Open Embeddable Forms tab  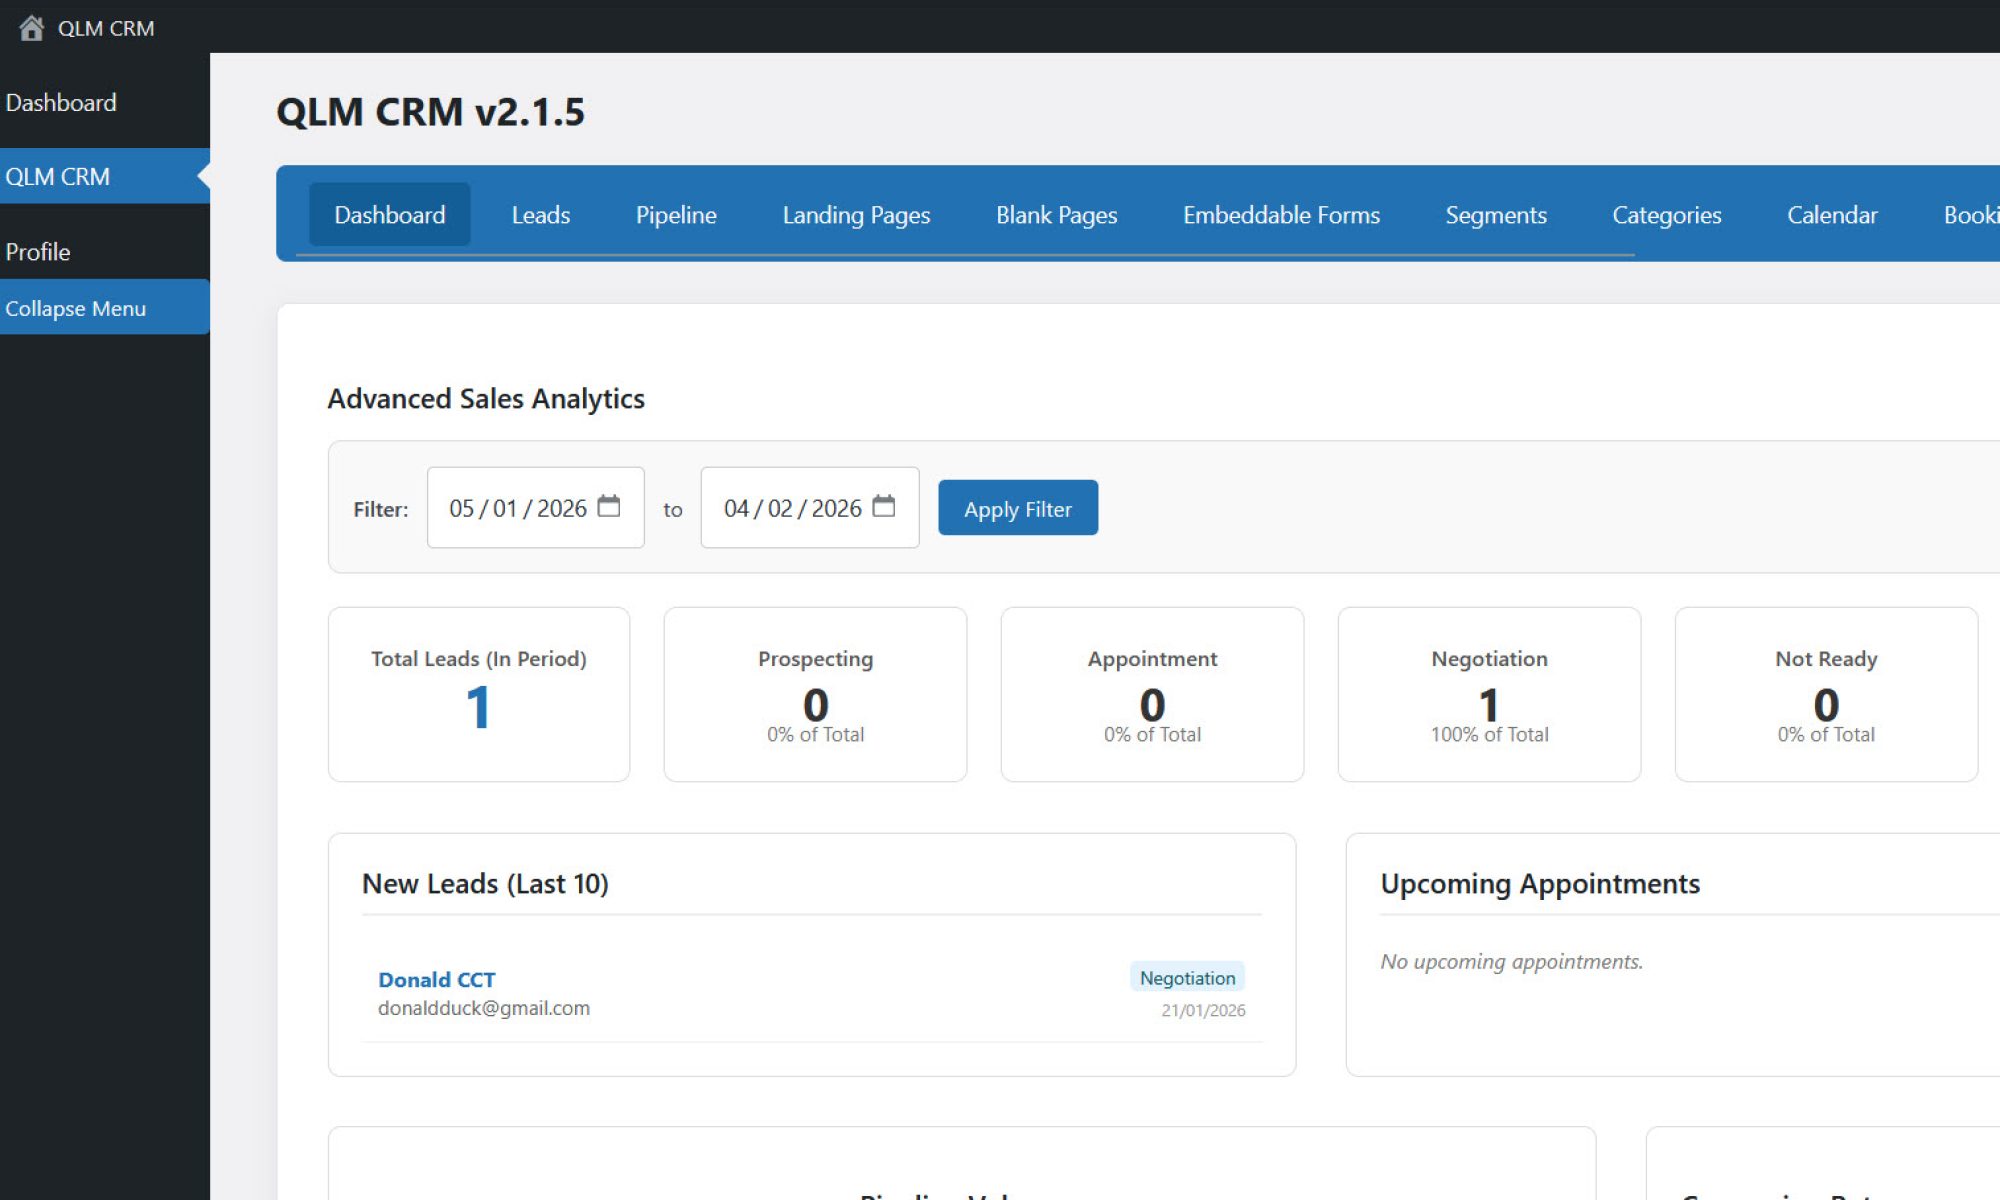point(1281,215)
